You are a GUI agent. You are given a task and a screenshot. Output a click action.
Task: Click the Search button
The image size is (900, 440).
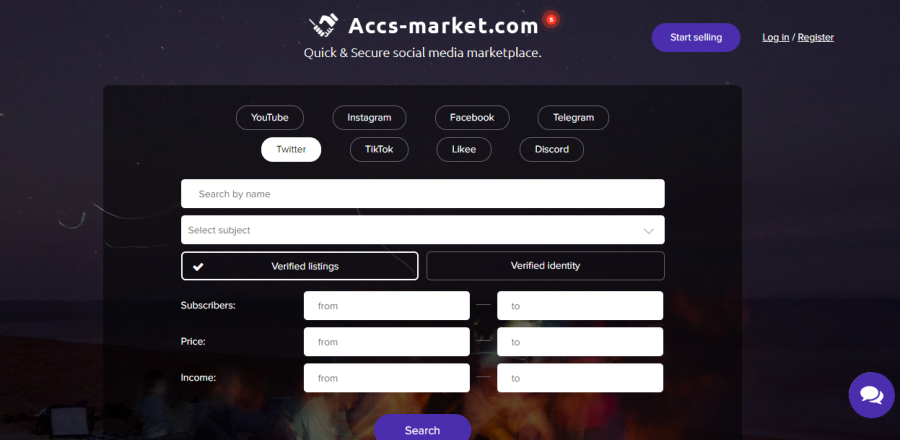click(x=422, y=429)
